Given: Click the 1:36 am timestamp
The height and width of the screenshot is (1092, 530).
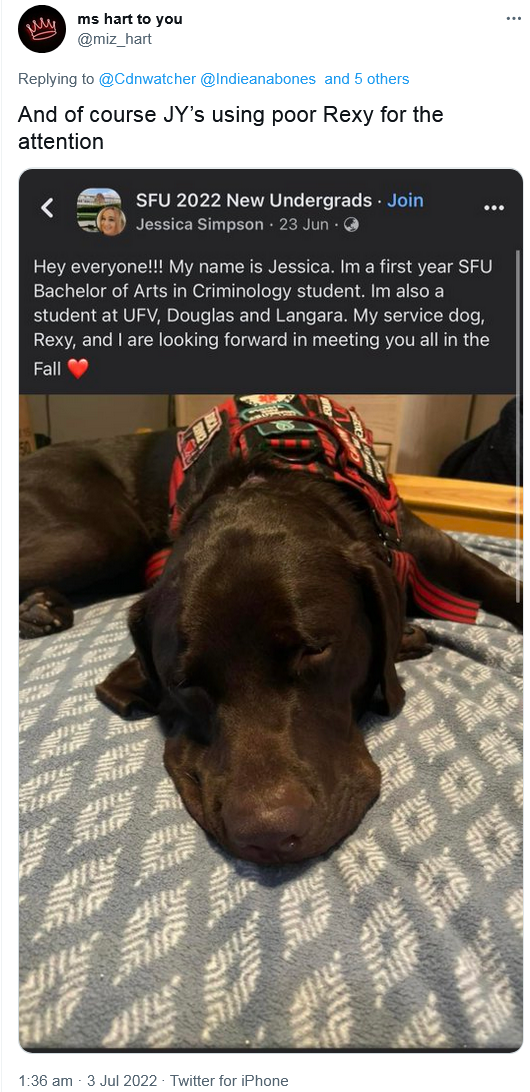Looking at the screenshot, I should (x=45, y=1081).
